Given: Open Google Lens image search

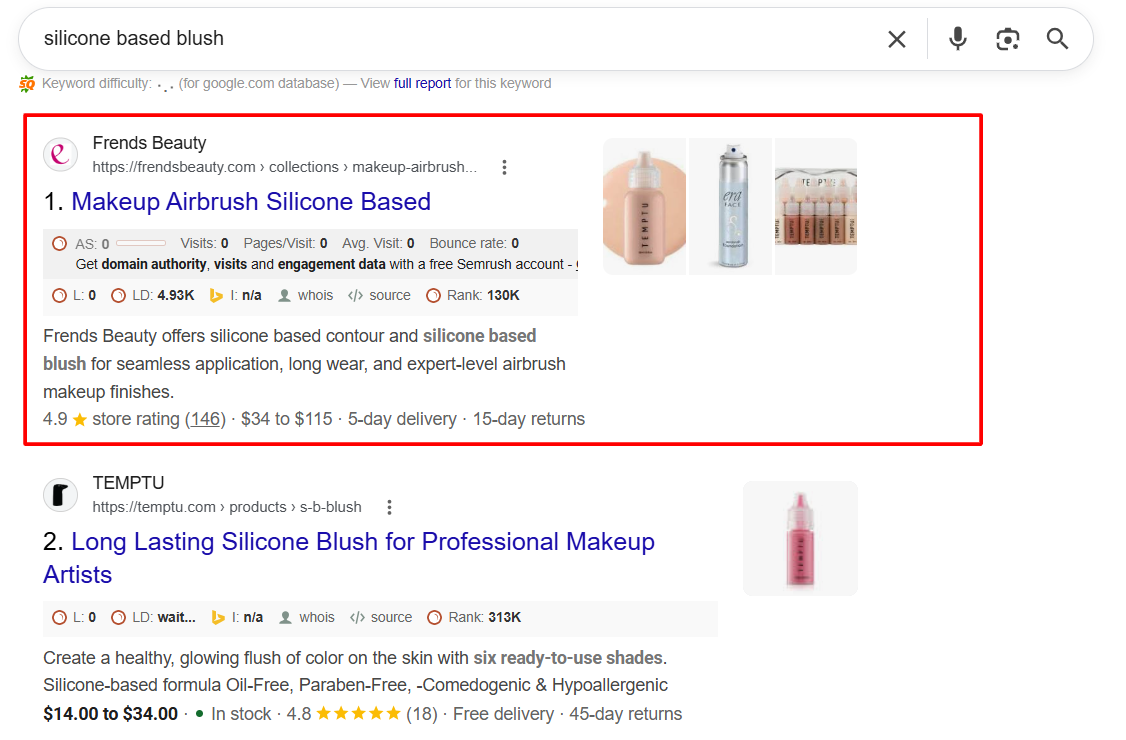Looking at the screenshot, I should pyautogui.click(x=1008, y=39).
